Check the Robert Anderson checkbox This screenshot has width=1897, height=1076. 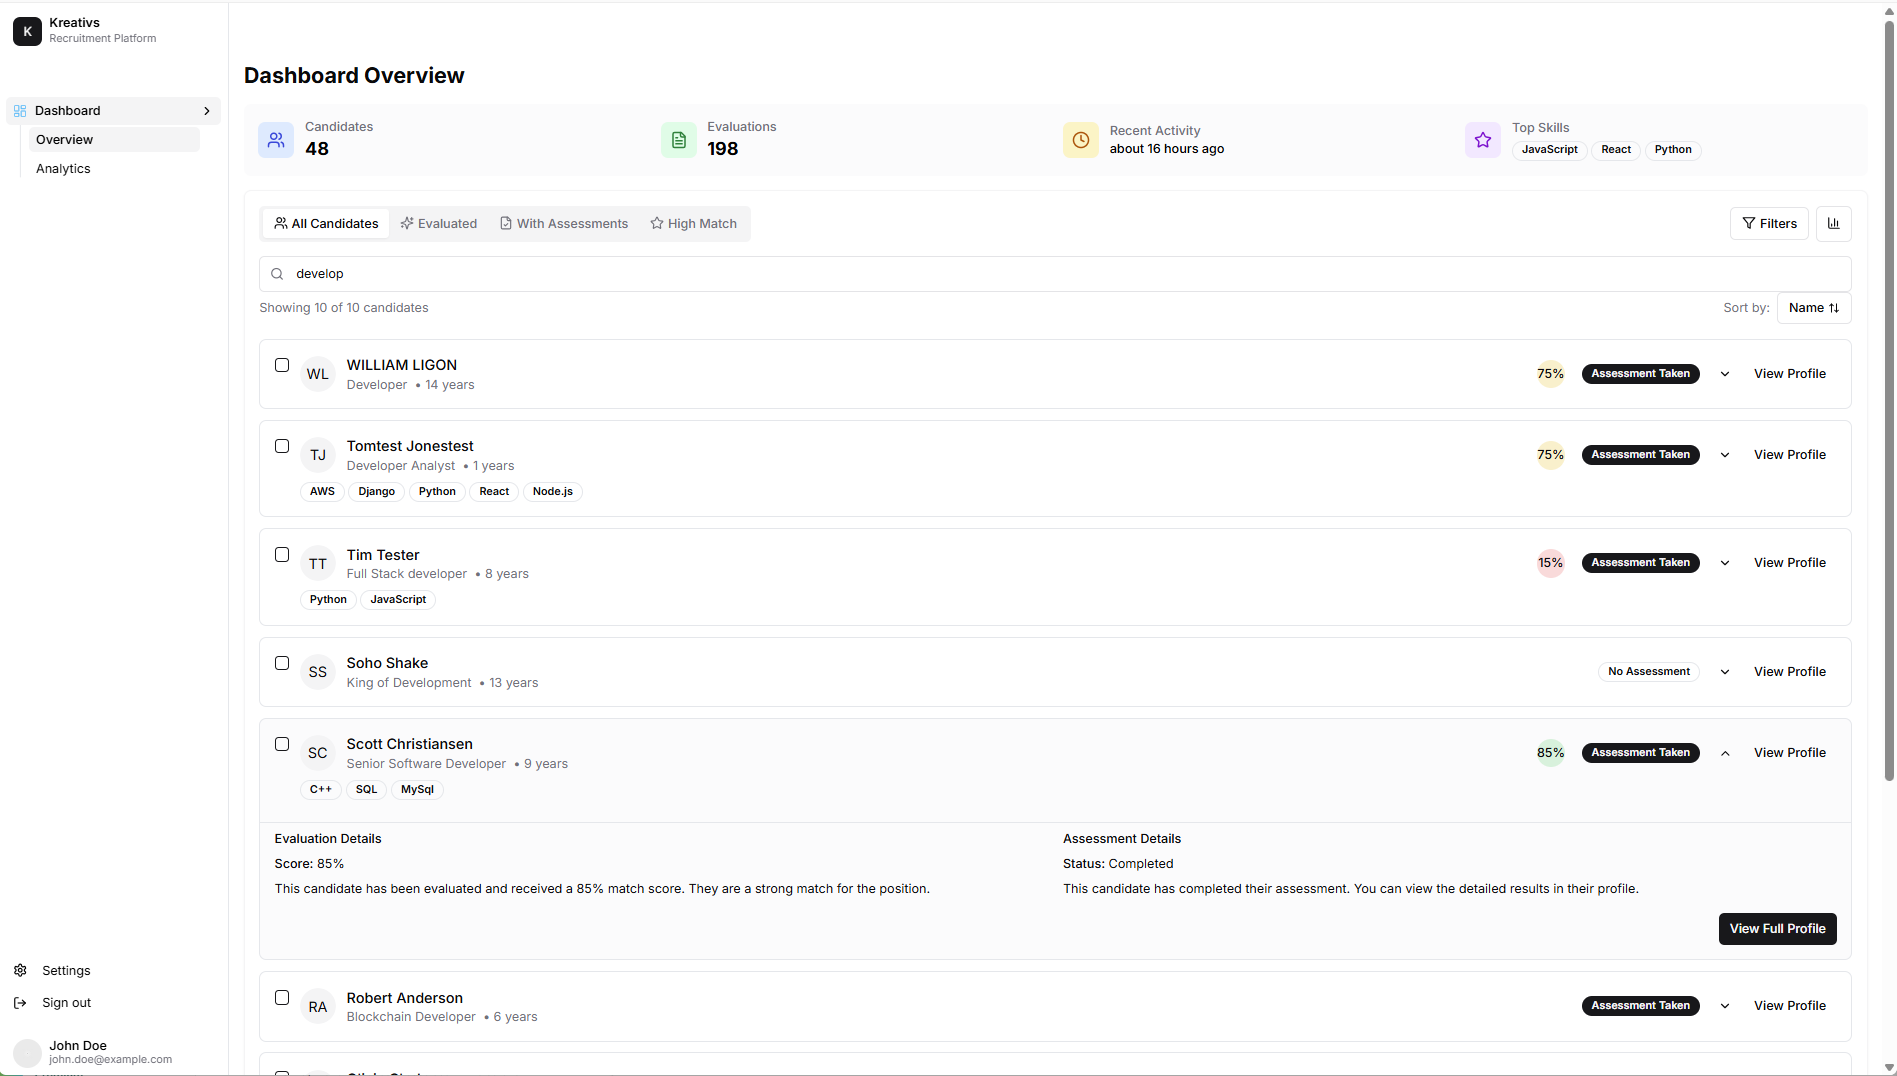tap(282, 998)
